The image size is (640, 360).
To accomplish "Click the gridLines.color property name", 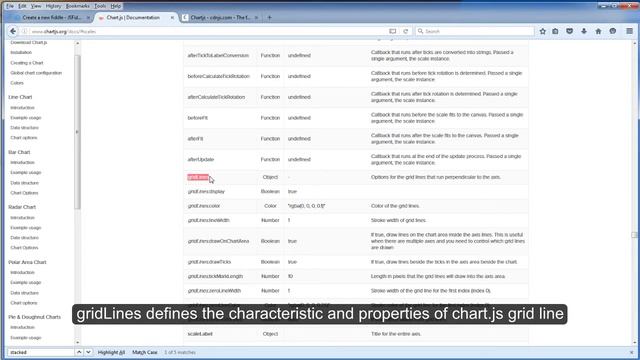I will 204,206.
